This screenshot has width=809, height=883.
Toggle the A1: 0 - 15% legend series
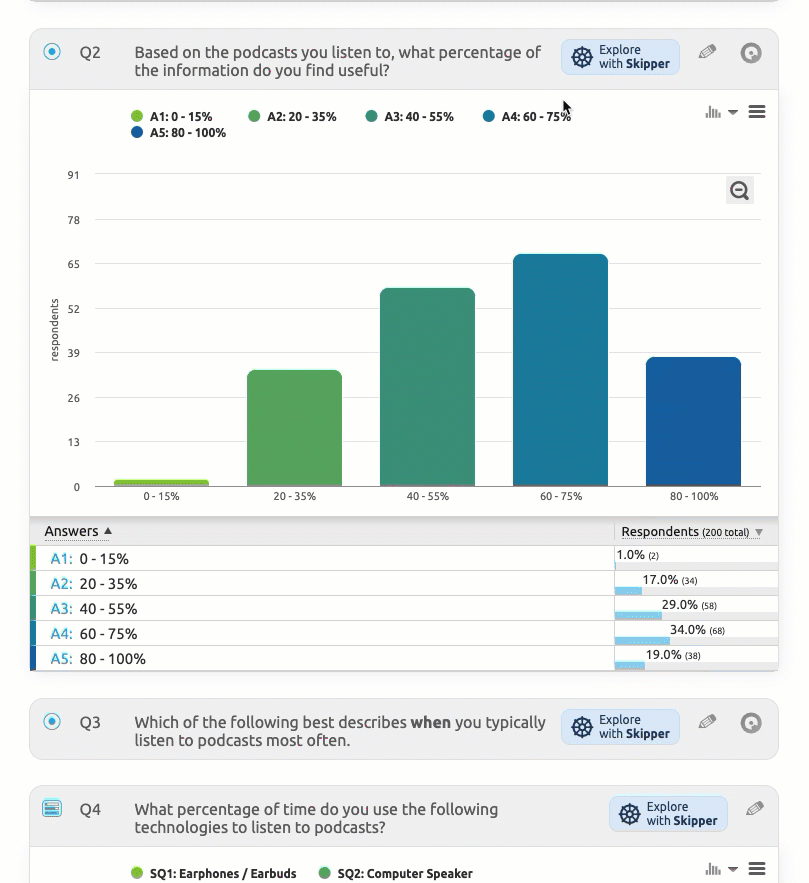(x=172, y=117)
